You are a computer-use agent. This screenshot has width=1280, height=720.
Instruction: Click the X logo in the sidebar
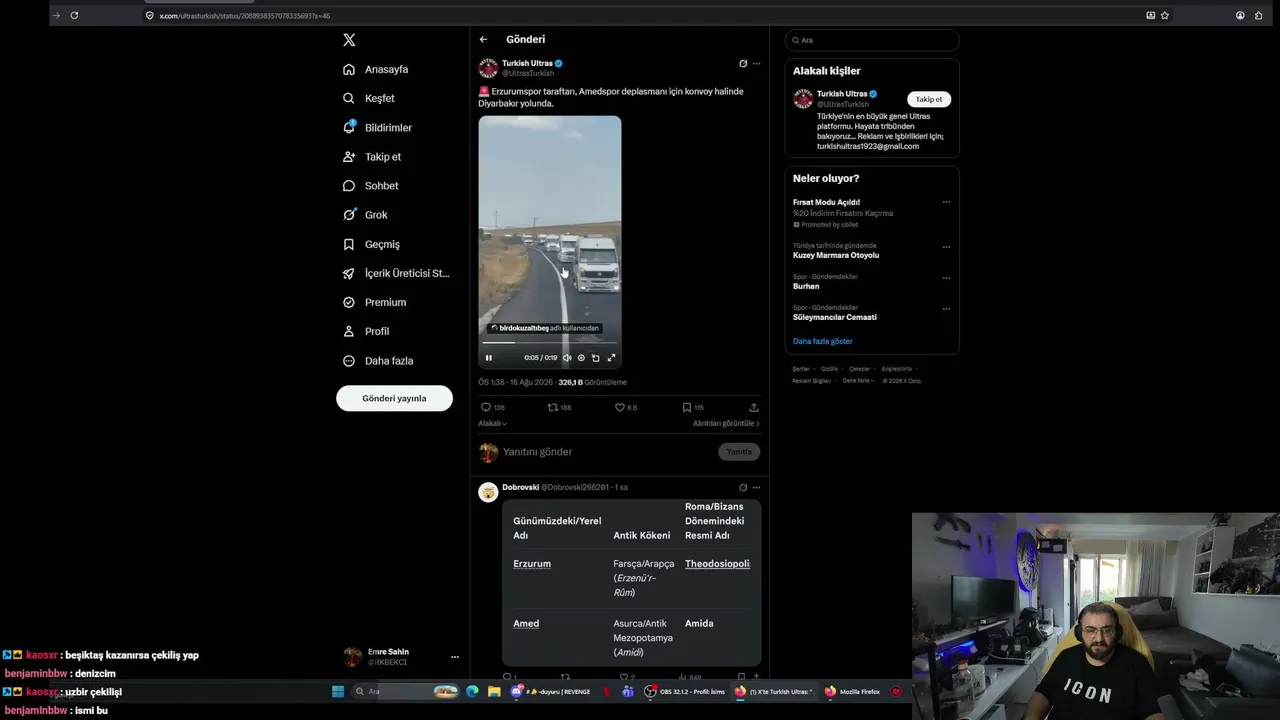pyautogui.click(x=349, y=40)
